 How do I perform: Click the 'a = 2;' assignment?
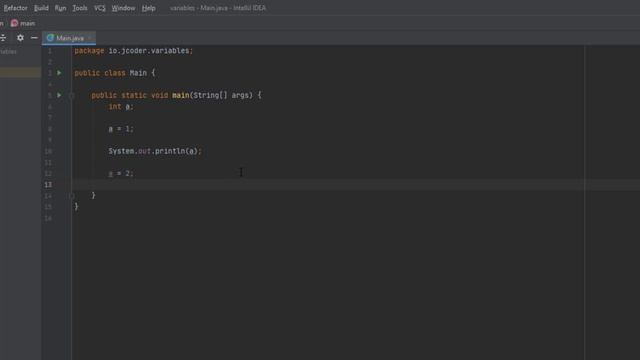(121, 173)
